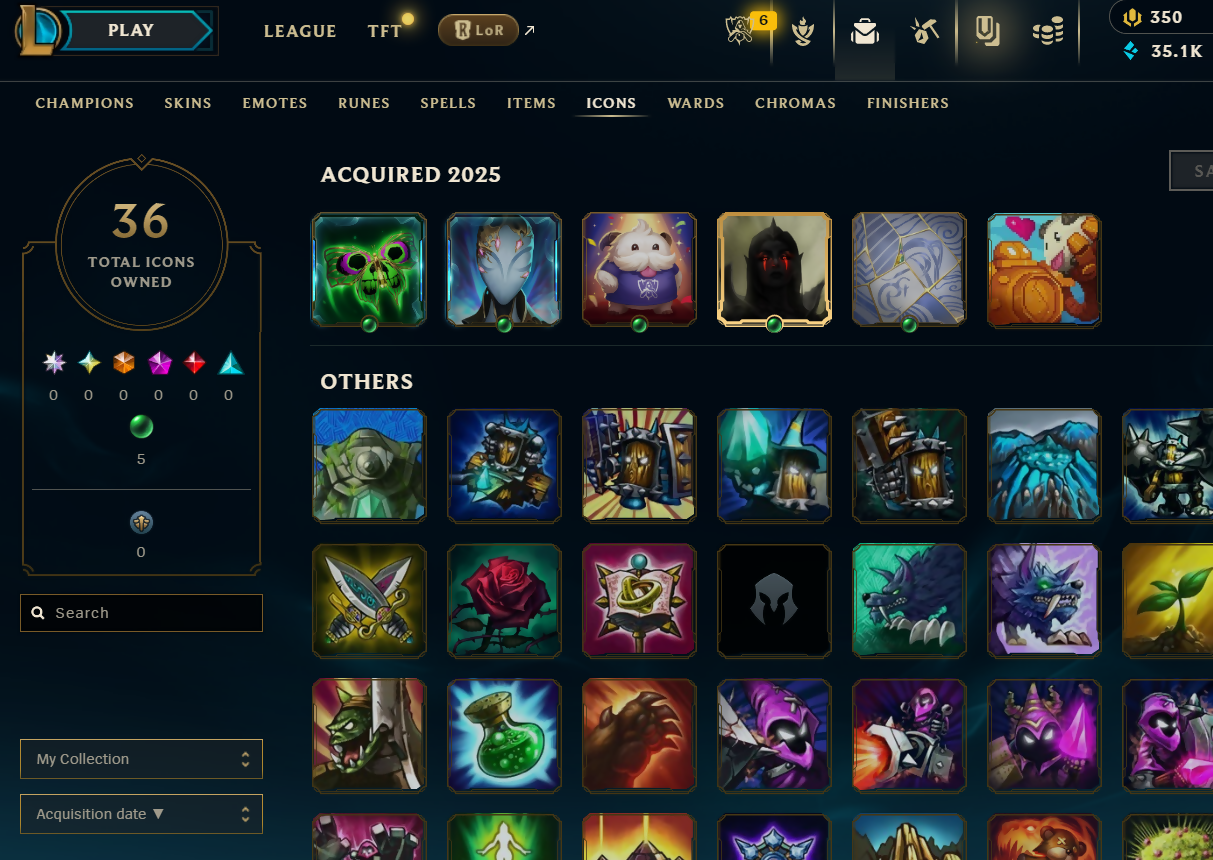Open the Legends of Runeterra LoR link

478,30
